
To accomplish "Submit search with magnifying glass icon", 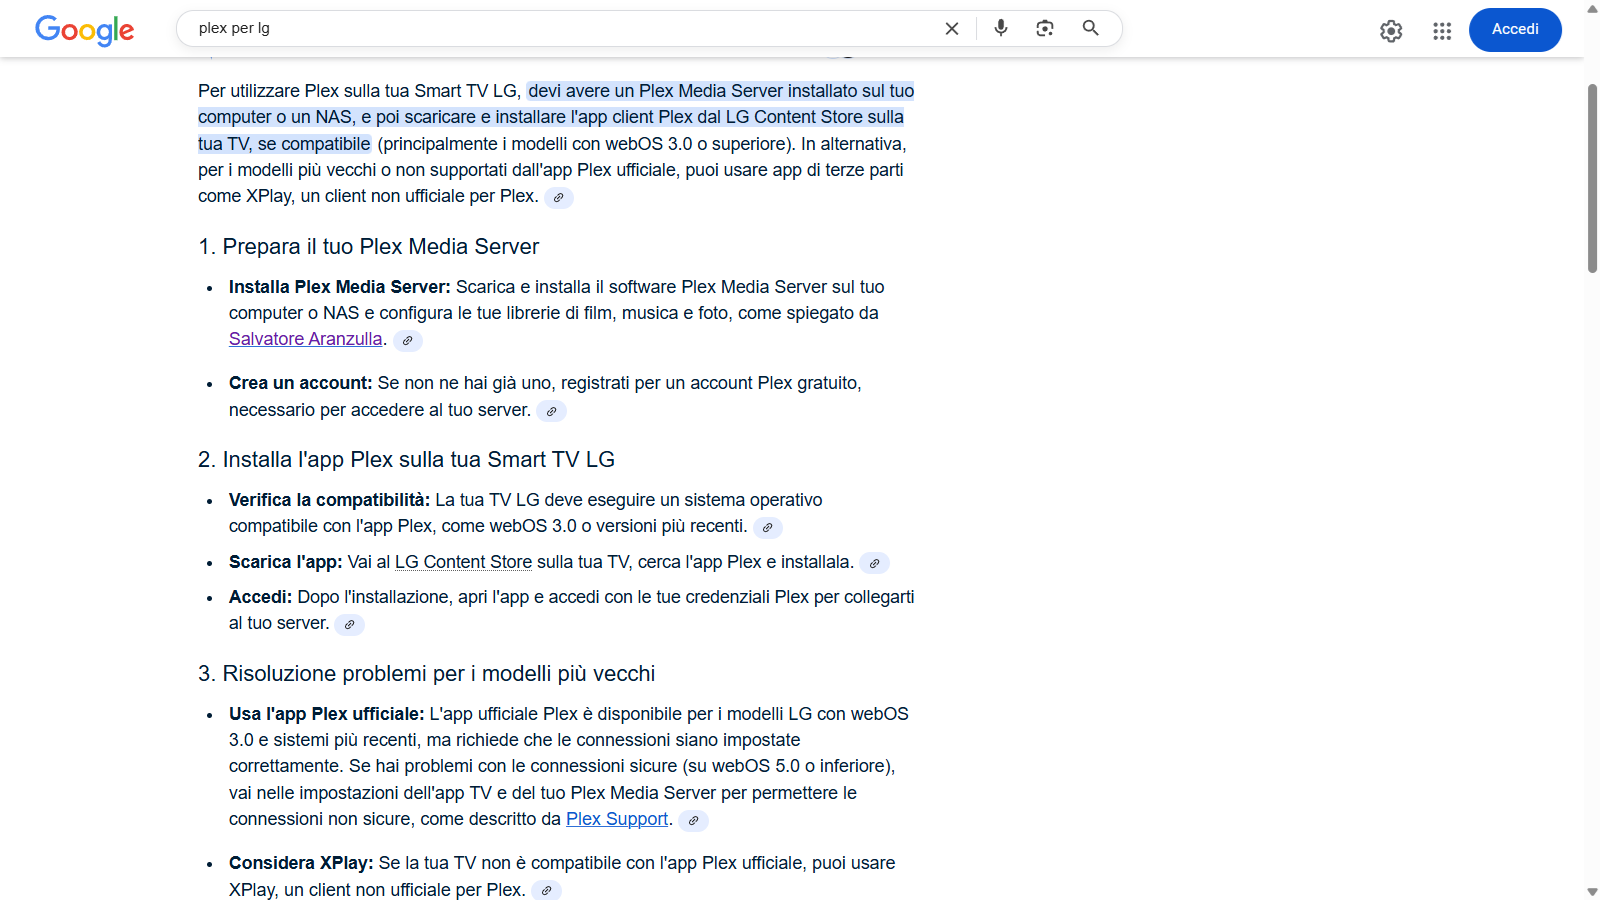I will pos(1091,28).
